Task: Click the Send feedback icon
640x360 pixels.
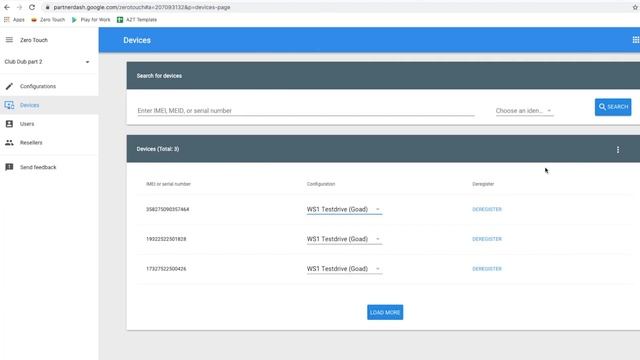Action: [x=9, y=167]
